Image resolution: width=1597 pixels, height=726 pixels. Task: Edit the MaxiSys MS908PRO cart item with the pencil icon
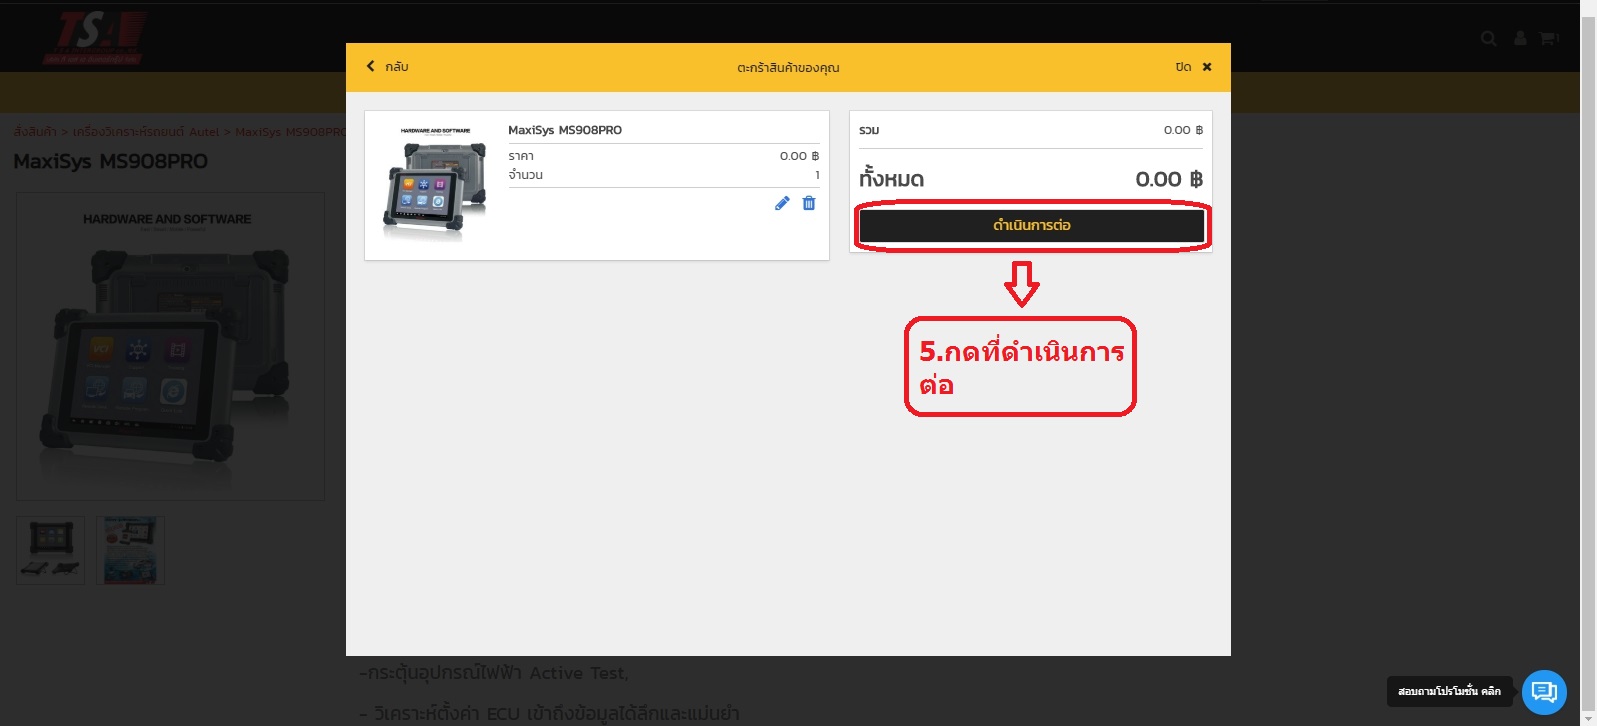click(782, 203)
